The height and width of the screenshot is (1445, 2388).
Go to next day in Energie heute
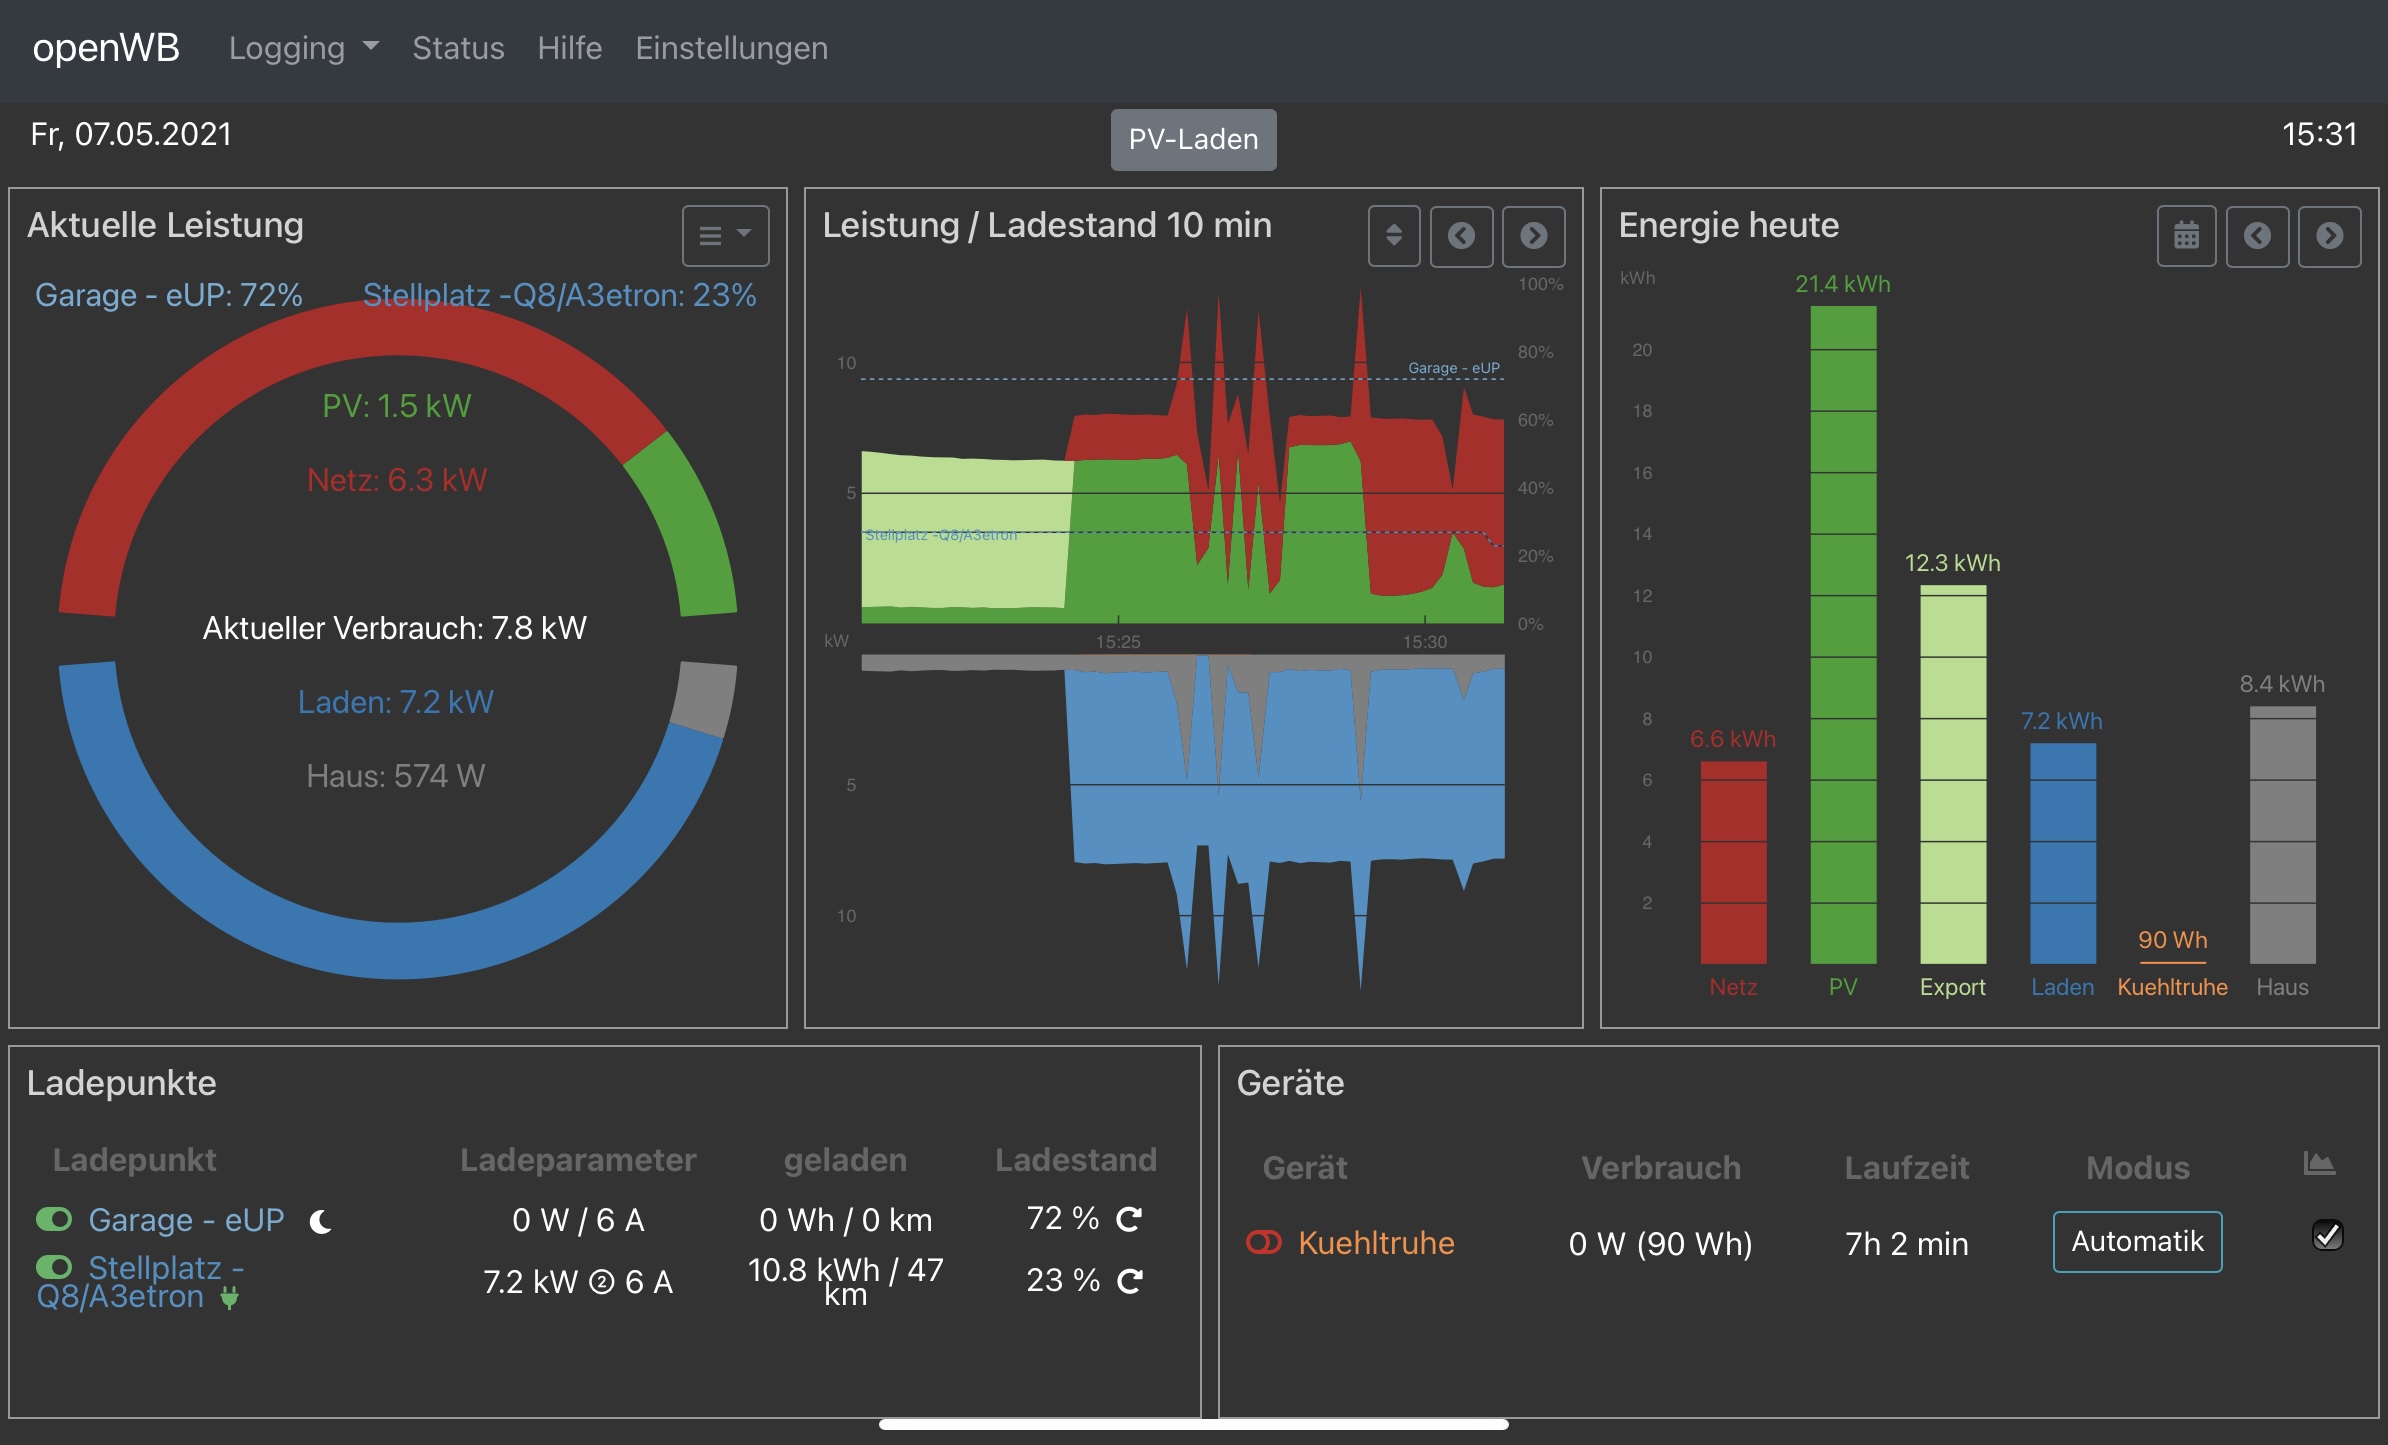coord(2329,236)
